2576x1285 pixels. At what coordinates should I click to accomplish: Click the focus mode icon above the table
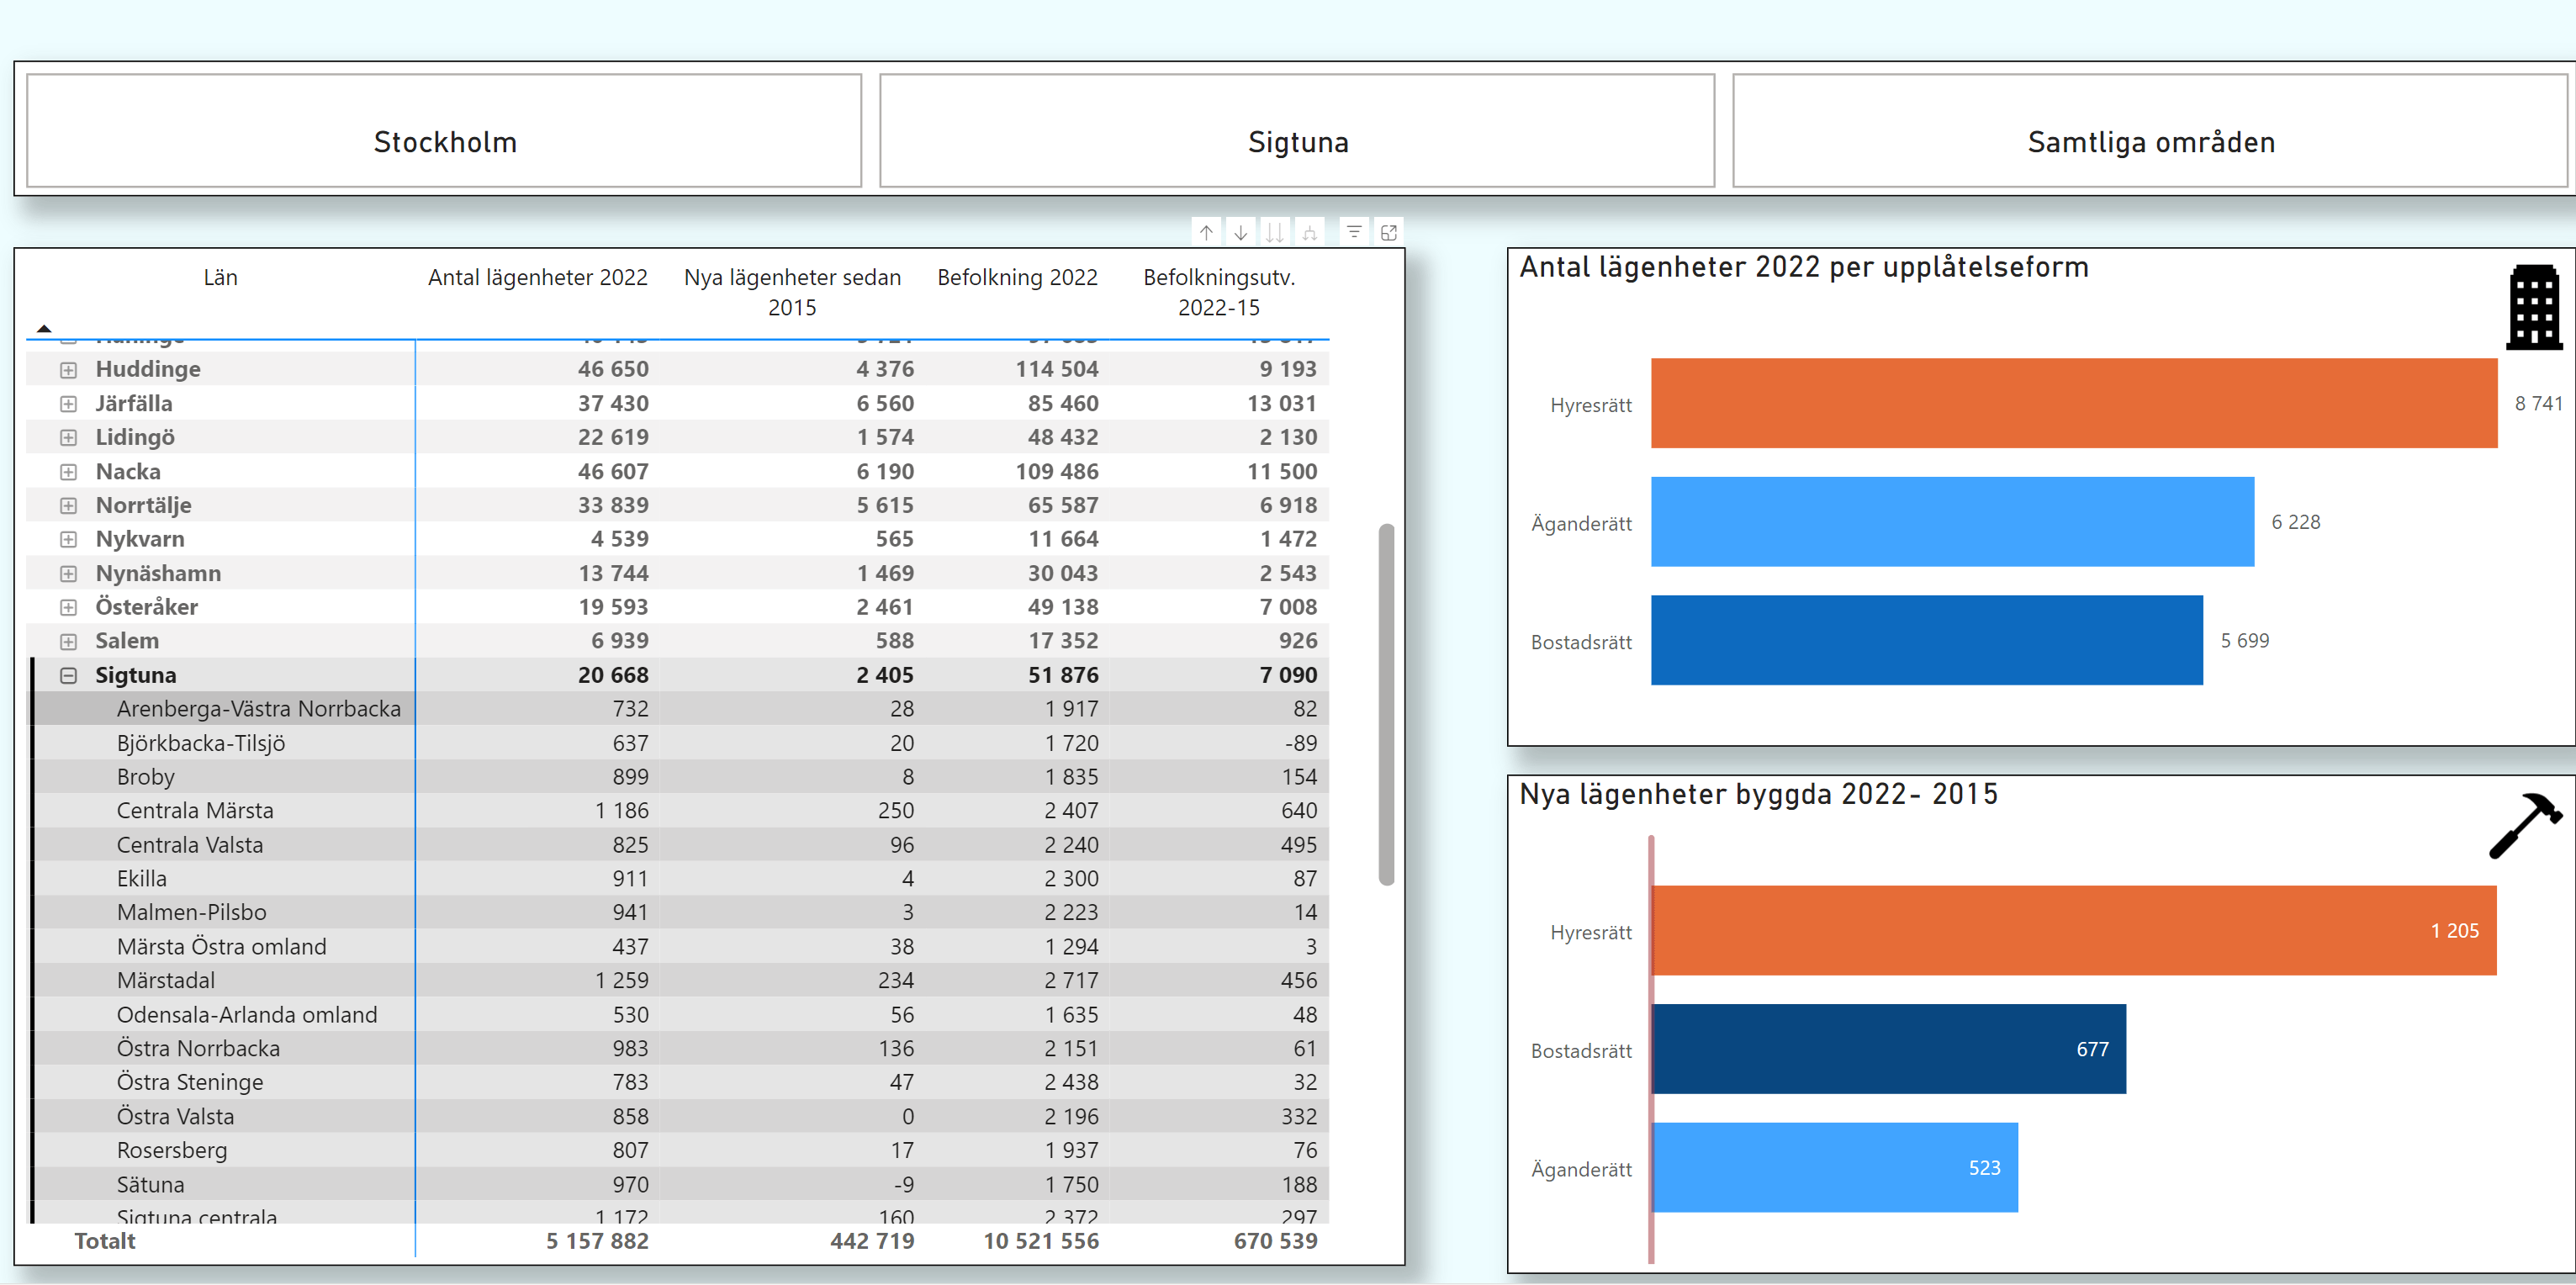pos(1389,232)
